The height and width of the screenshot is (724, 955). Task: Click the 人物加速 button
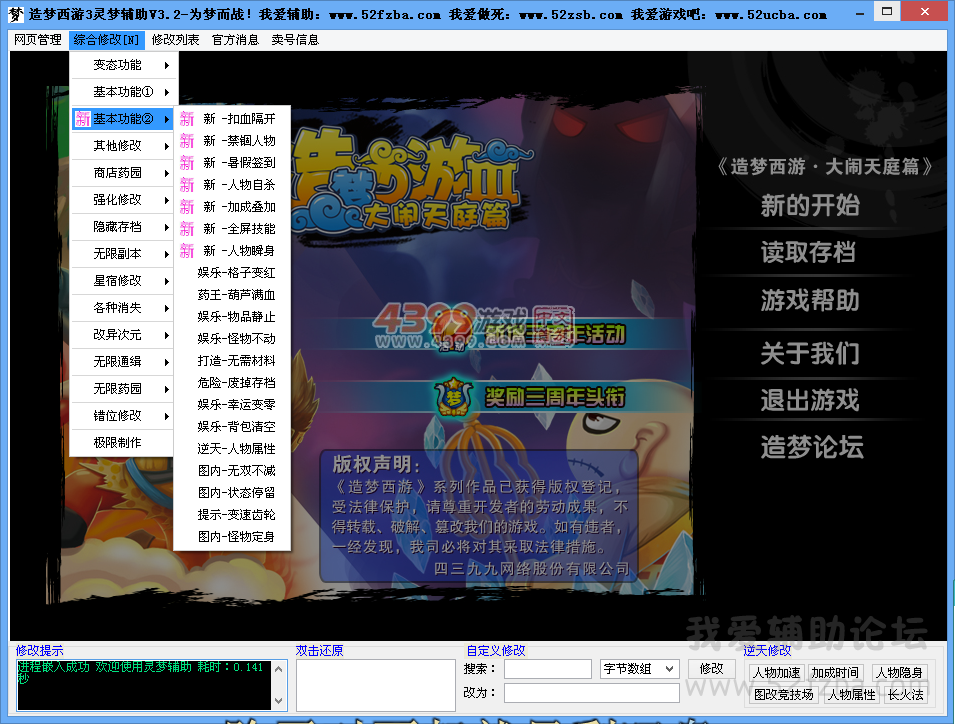click(777, 673)
